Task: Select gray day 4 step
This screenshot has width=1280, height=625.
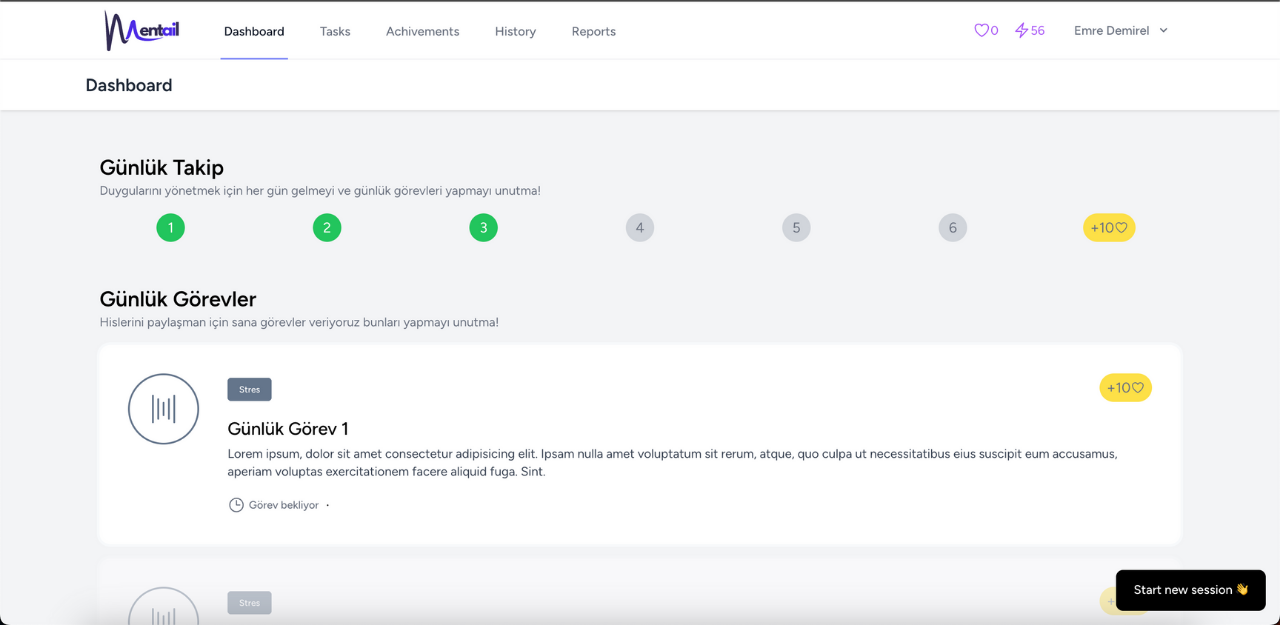Action: [x=640, y=228]
